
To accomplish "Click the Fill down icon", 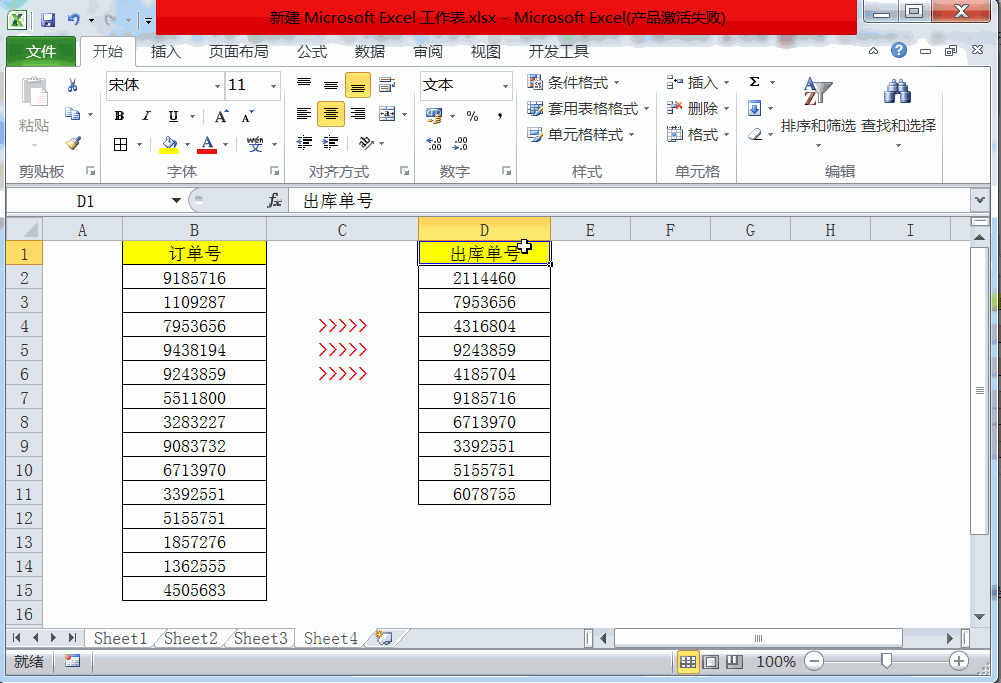I will (754, 109).
